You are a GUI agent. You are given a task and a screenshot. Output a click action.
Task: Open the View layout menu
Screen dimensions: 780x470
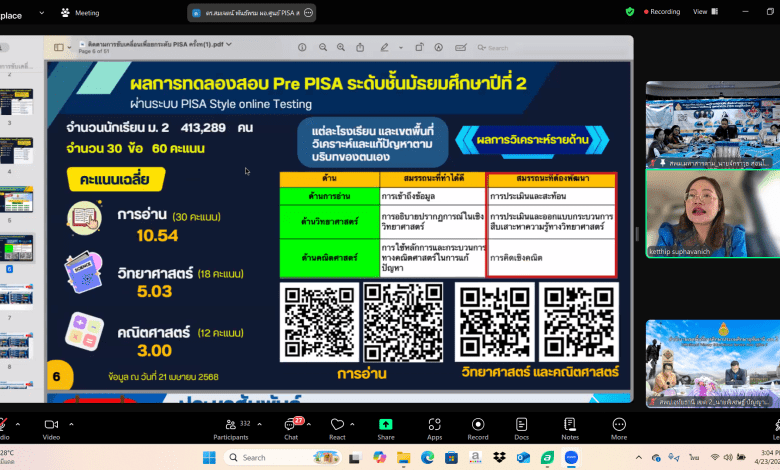[704, 12]
